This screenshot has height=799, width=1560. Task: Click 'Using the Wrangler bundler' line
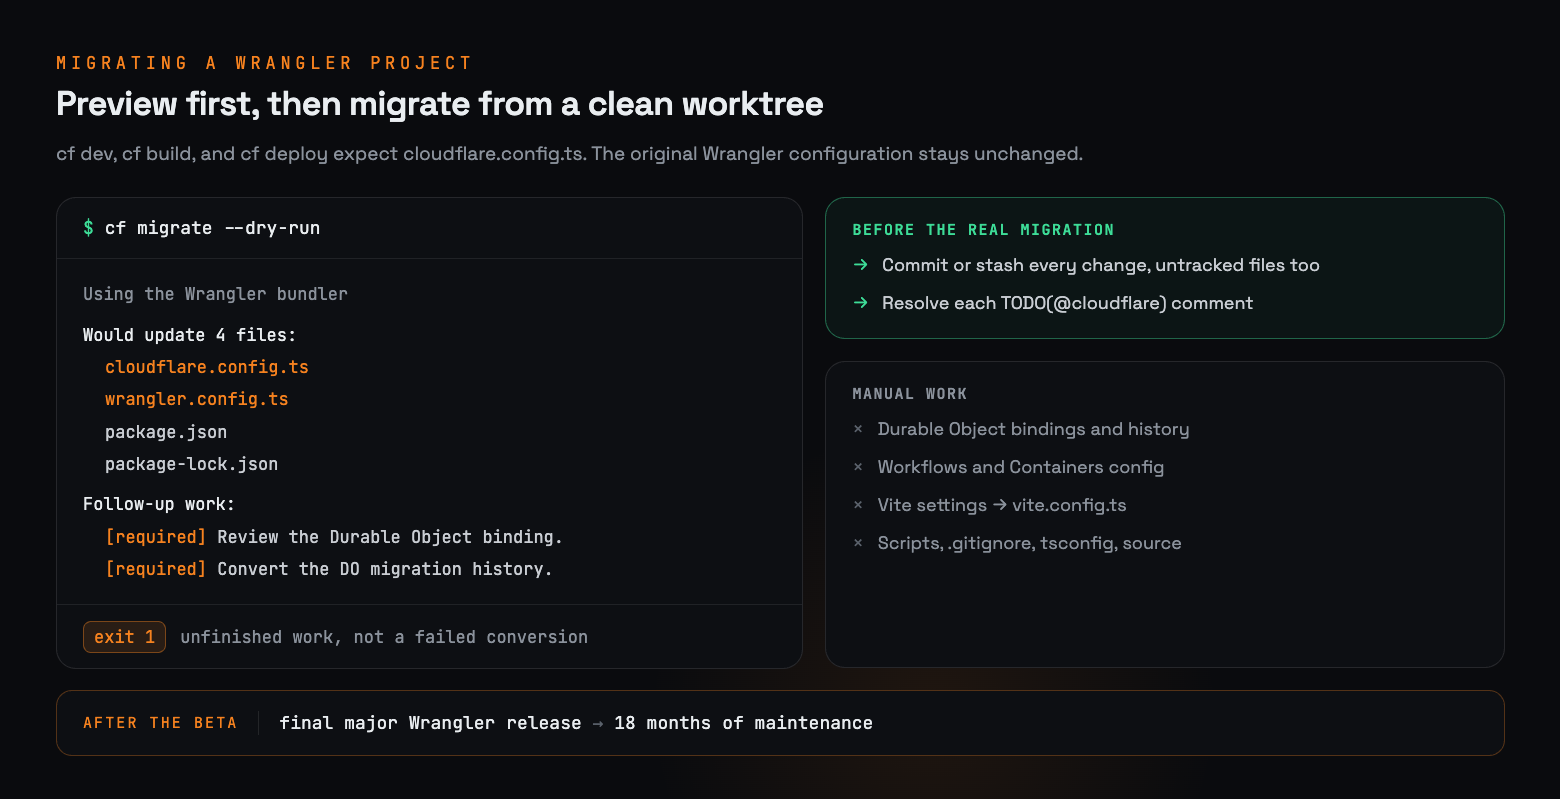point(216,294)
